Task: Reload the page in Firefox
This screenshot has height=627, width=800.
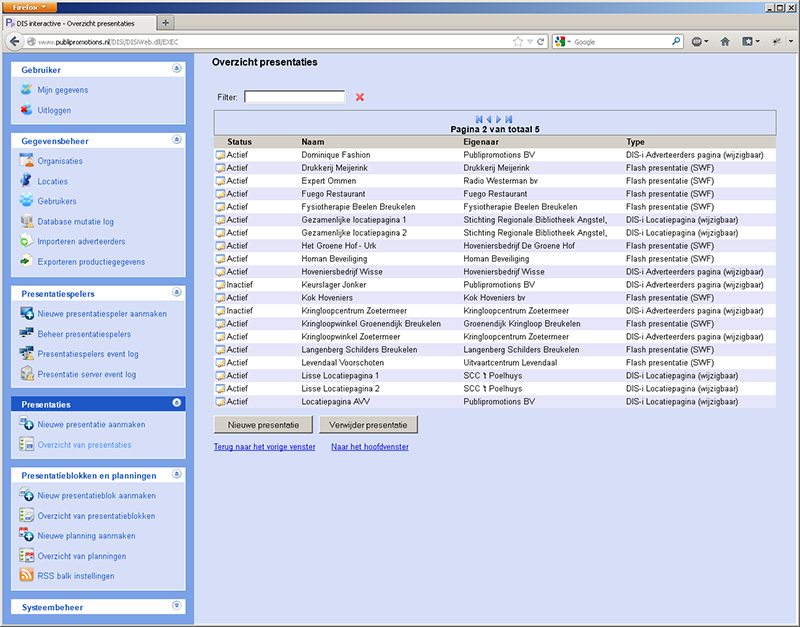Action: click(x=541, y=42)
